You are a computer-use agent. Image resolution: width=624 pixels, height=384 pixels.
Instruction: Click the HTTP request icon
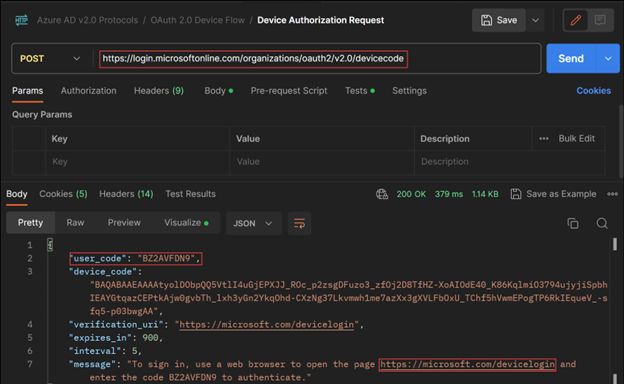(21, 20)
